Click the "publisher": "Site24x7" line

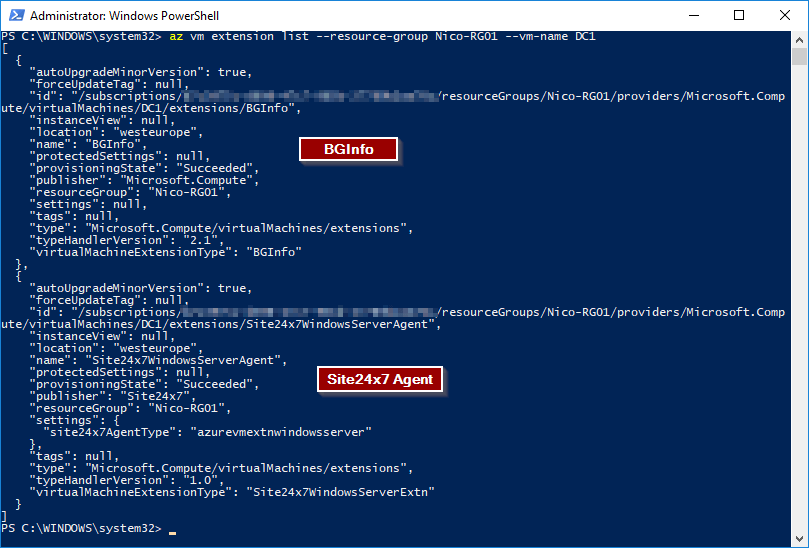tap(113, 396)
